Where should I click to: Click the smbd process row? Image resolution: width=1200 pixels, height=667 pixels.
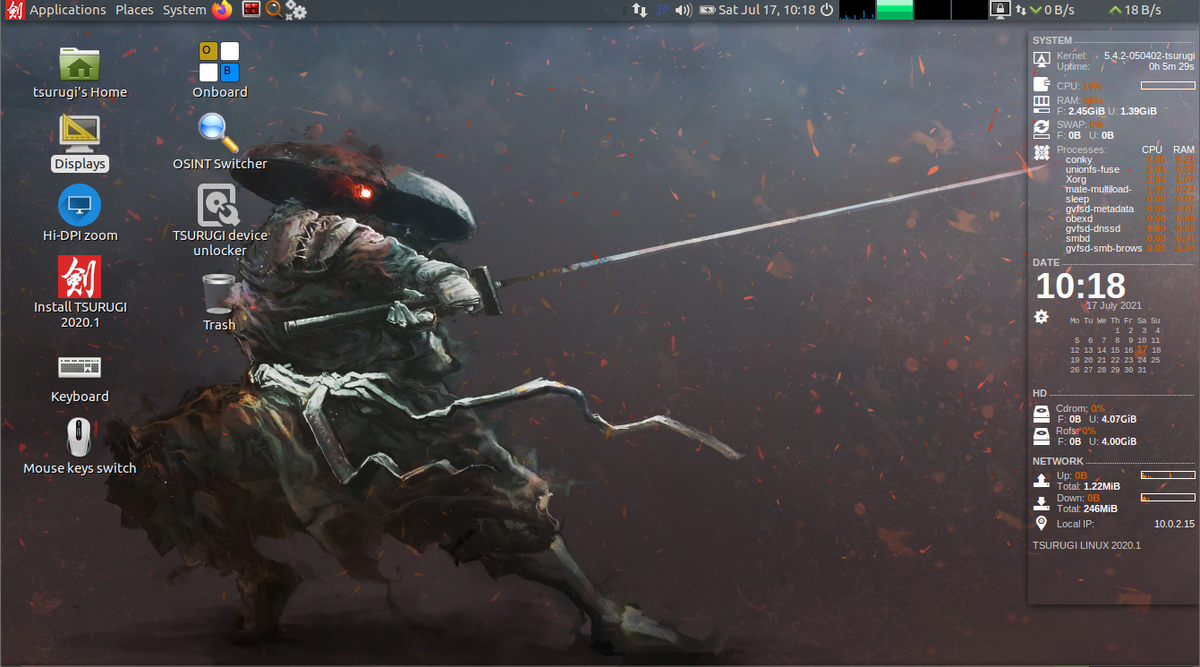click(x=1130, y=238)
